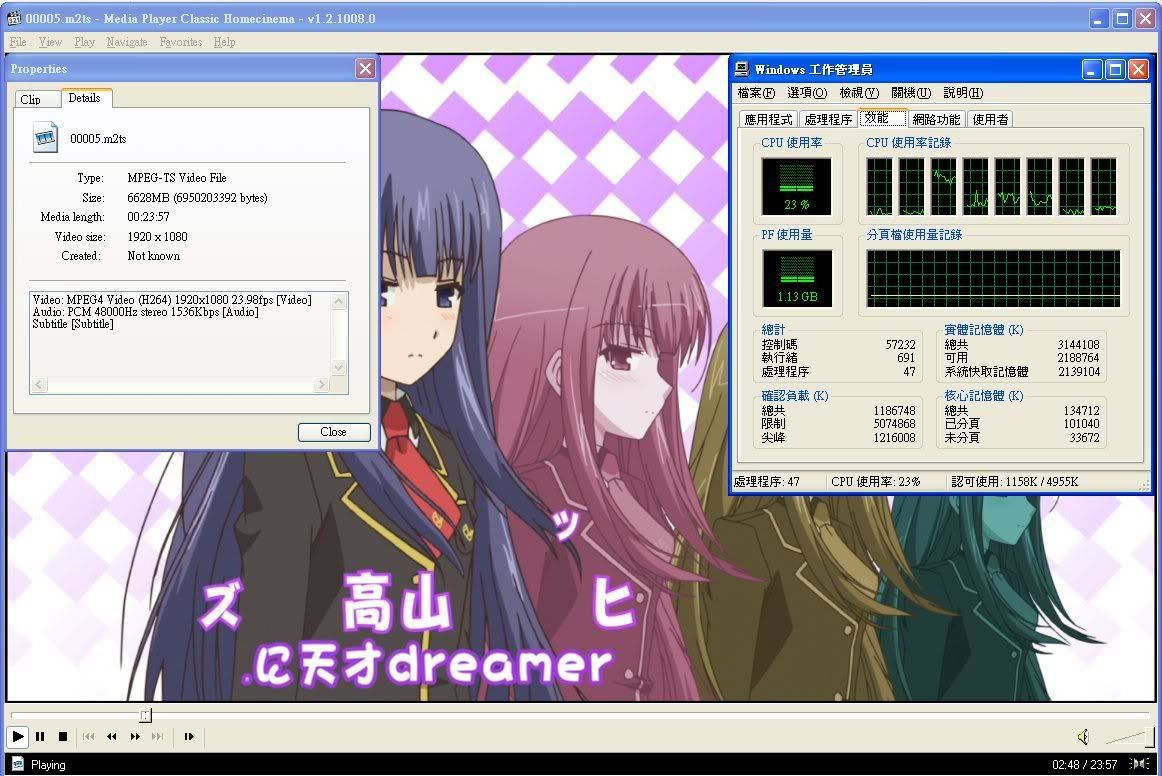This screenshot has width=1162, height=776.
Task: Click the CPU usage 23% gauge
Action: coord(797,186)
